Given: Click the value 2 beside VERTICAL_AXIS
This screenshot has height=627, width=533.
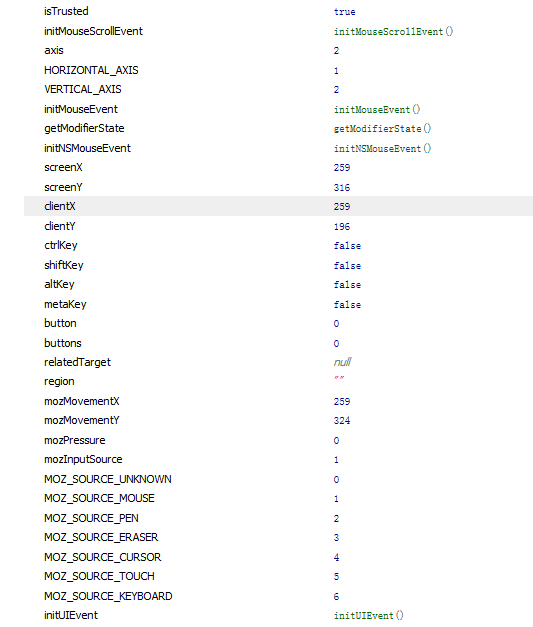Looking at the screenshot, I should tap(336, 90).
